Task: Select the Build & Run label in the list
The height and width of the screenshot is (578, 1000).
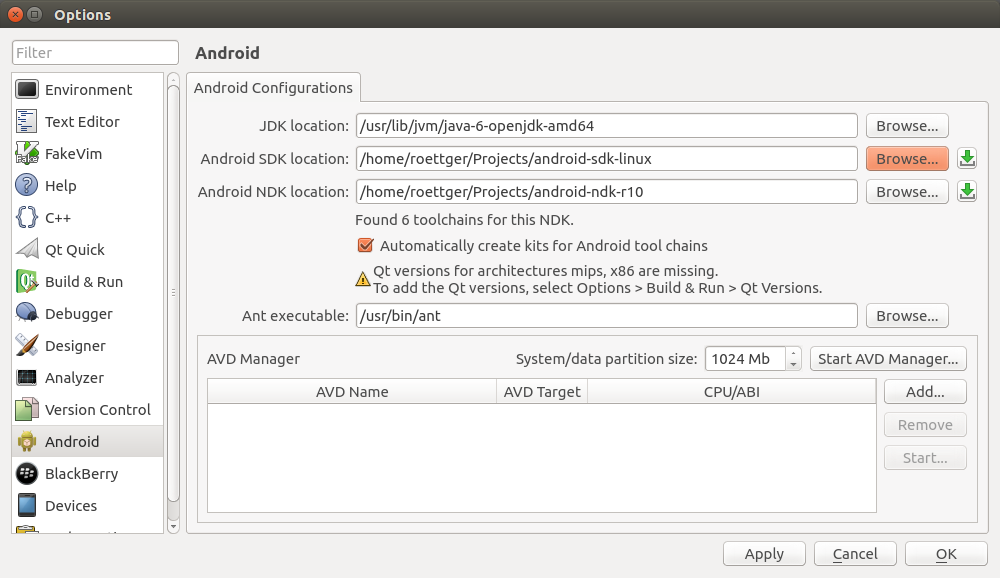Action: tap(84, 281)
